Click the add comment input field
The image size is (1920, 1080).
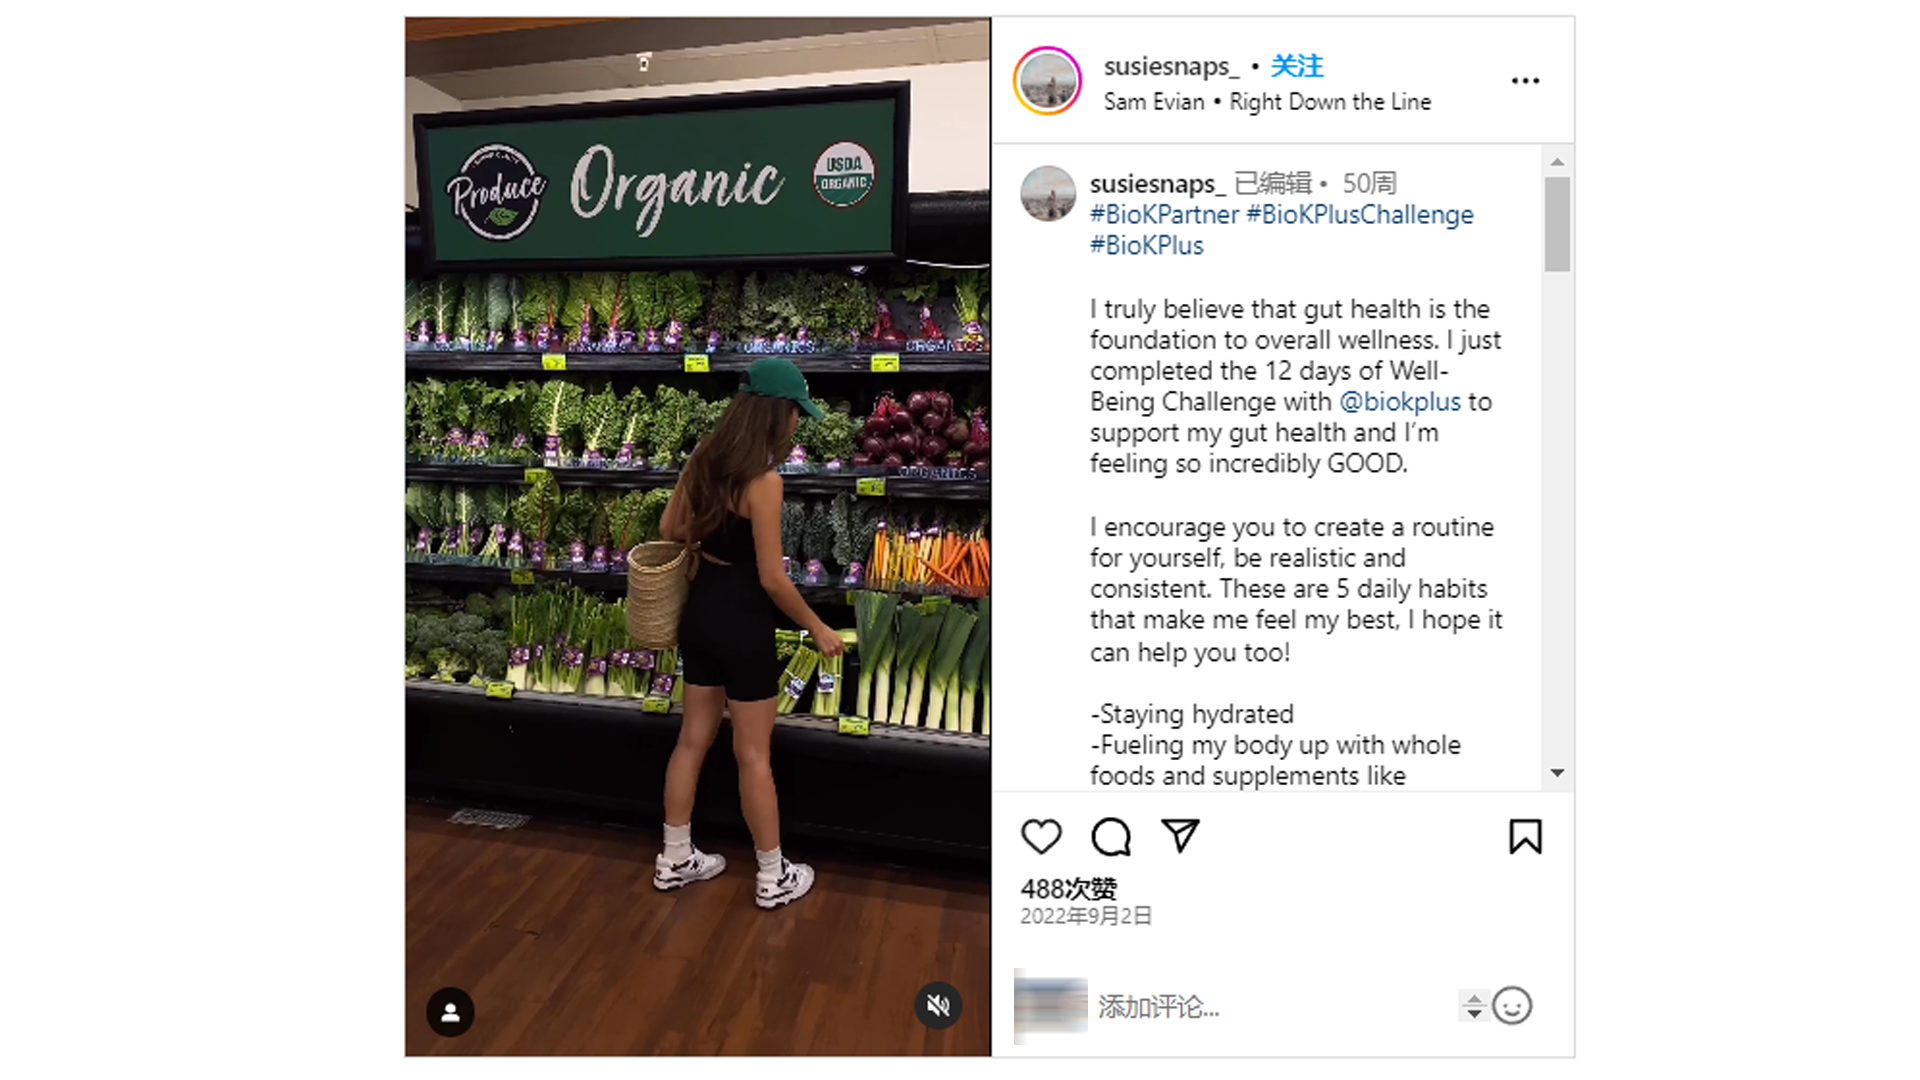pos(1270,1006)
